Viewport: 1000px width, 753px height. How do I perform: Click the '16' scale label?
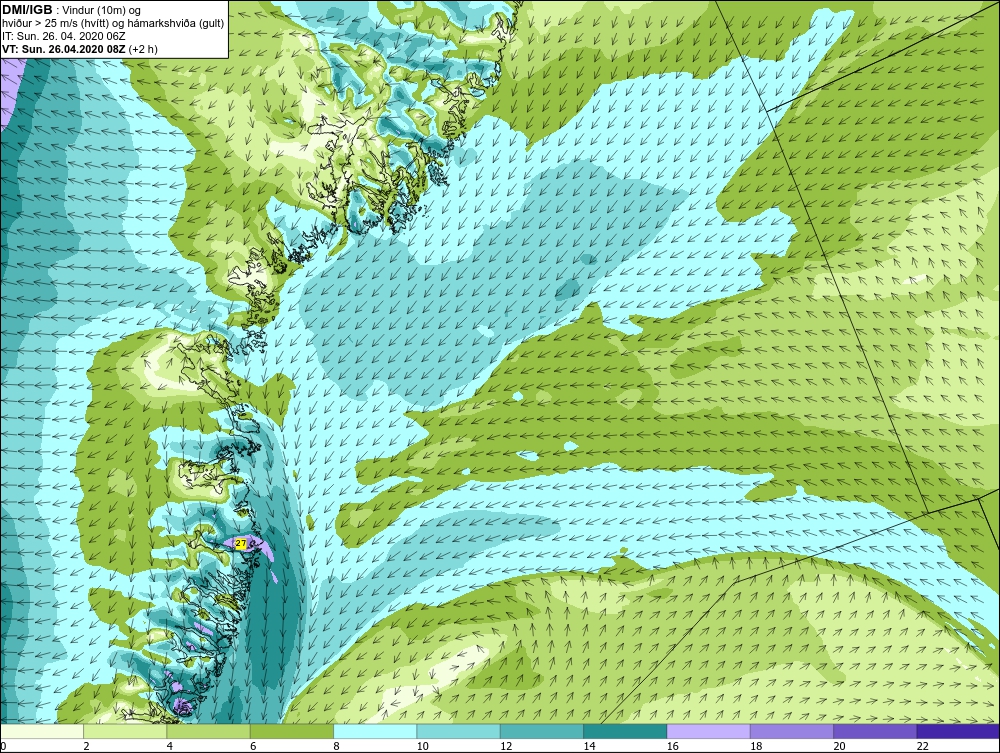(672, 746)
